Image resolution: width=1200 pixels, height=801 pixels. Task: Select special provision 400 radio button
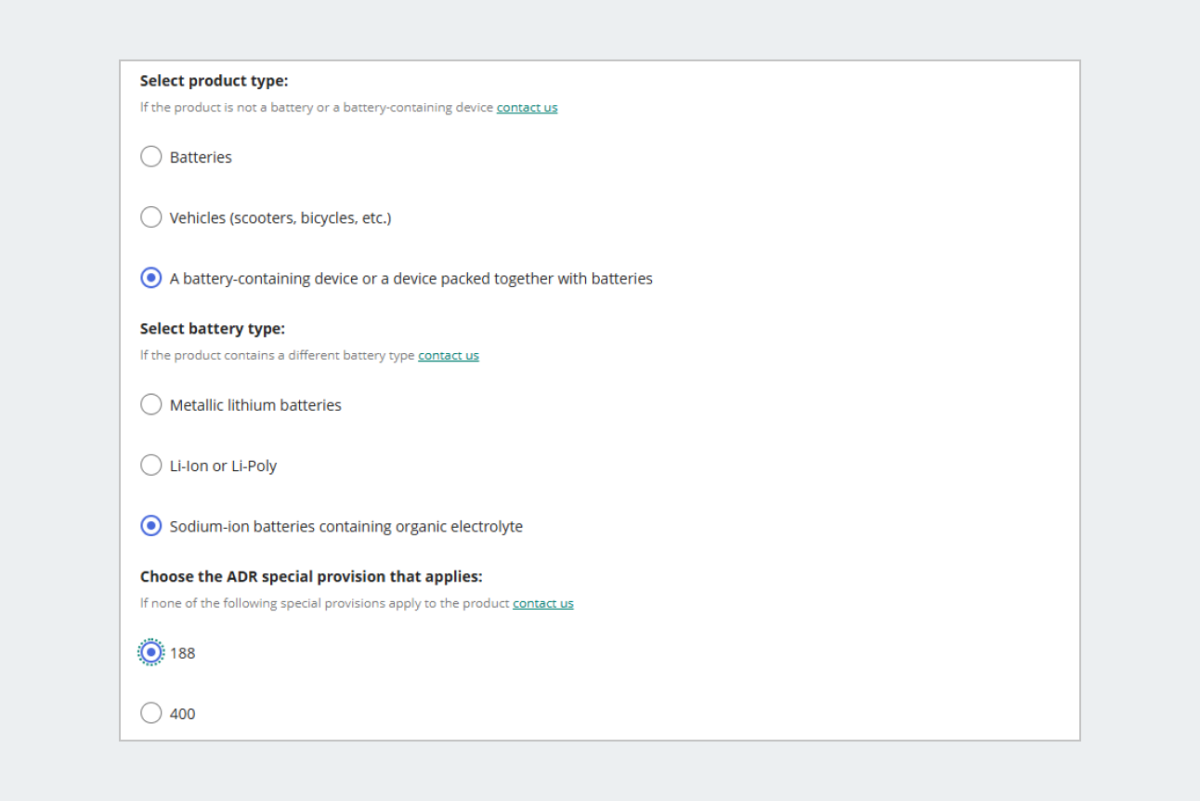[x=151, y=713]
